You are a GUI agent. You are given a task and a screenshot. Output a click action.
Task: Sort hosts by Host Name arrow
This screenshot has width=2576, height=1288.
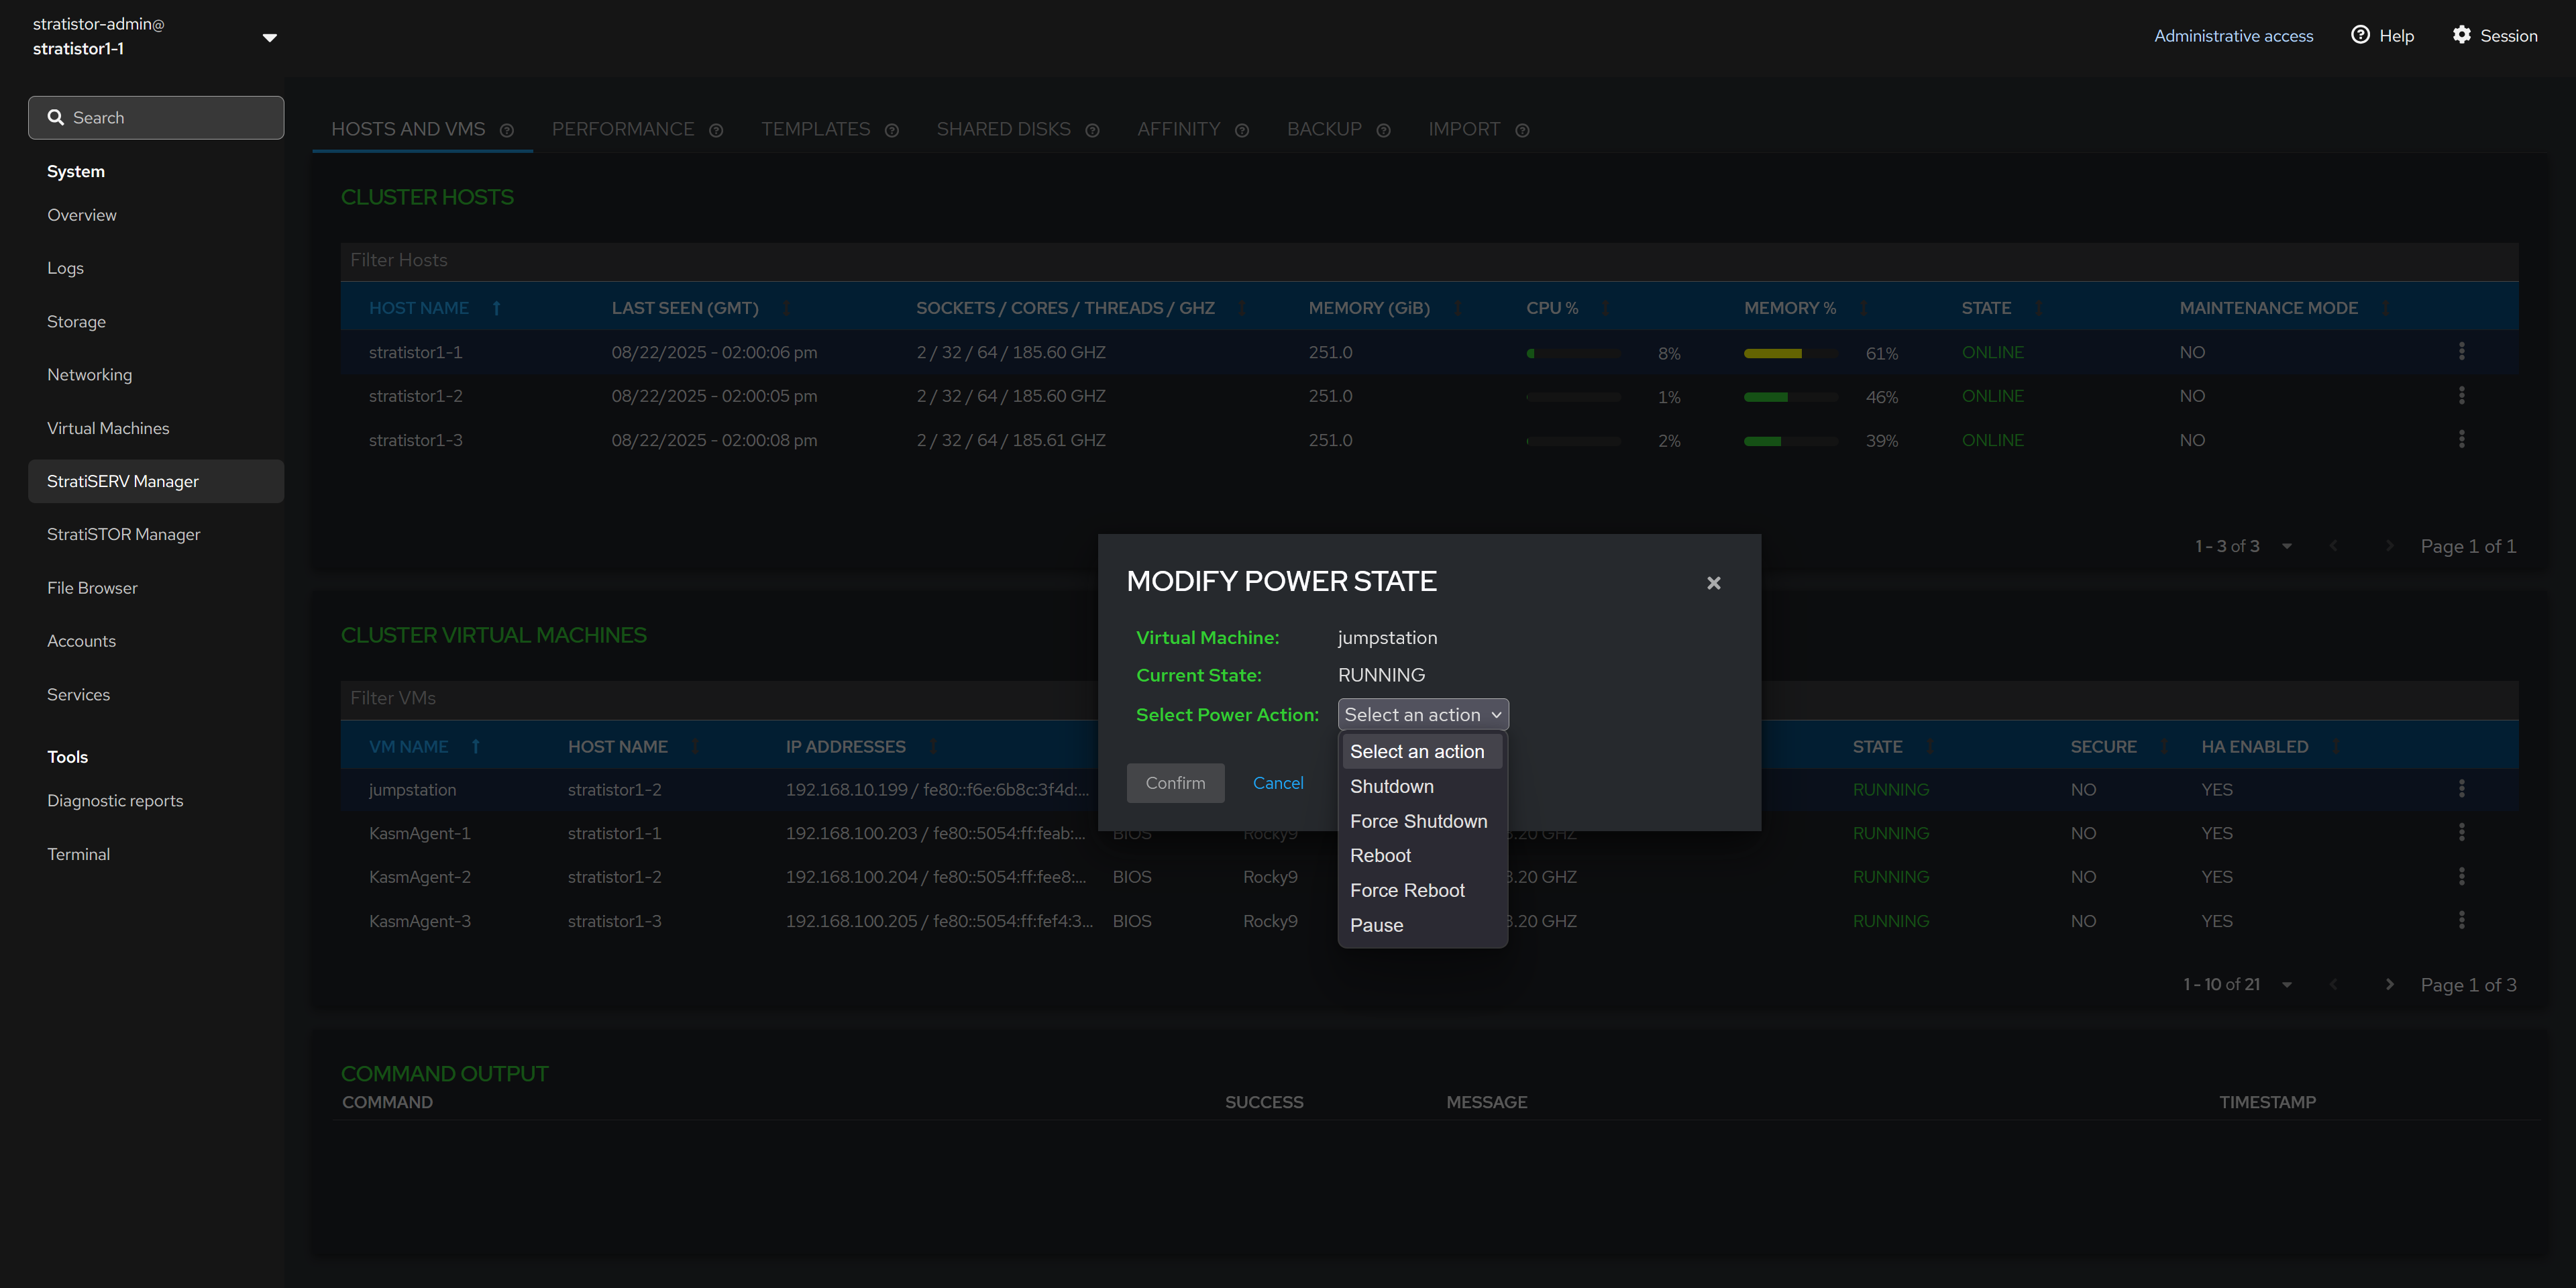click(496, 308)
